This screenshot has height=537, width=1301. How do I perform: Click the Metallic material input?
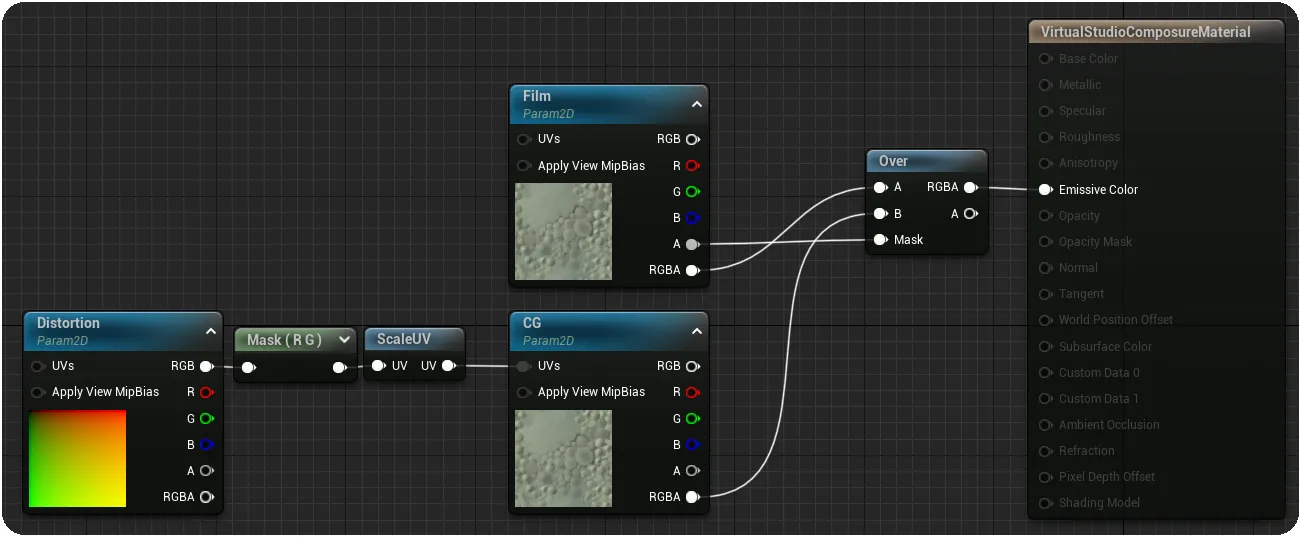1079,85
